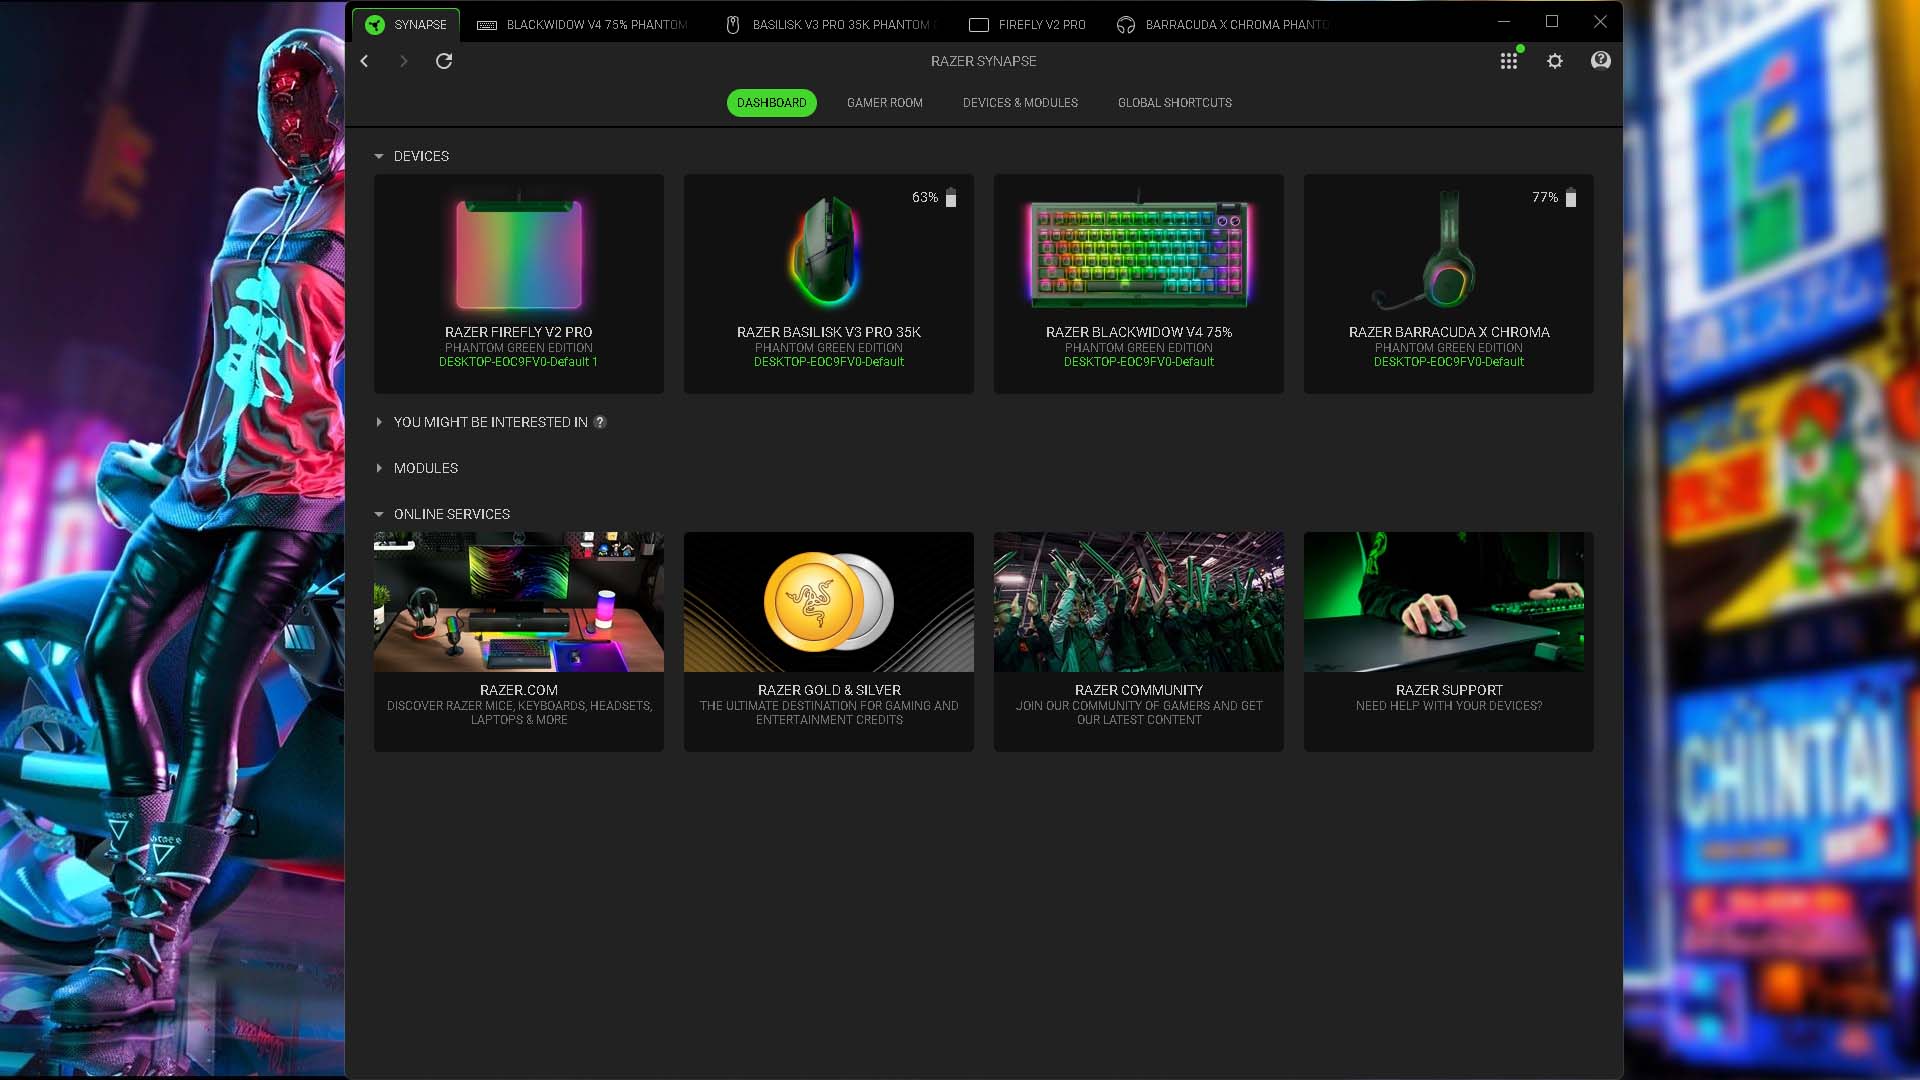Expand the Modules section
The height and width of the screenshot is (1080, 1920).
[x=379, y=468]
